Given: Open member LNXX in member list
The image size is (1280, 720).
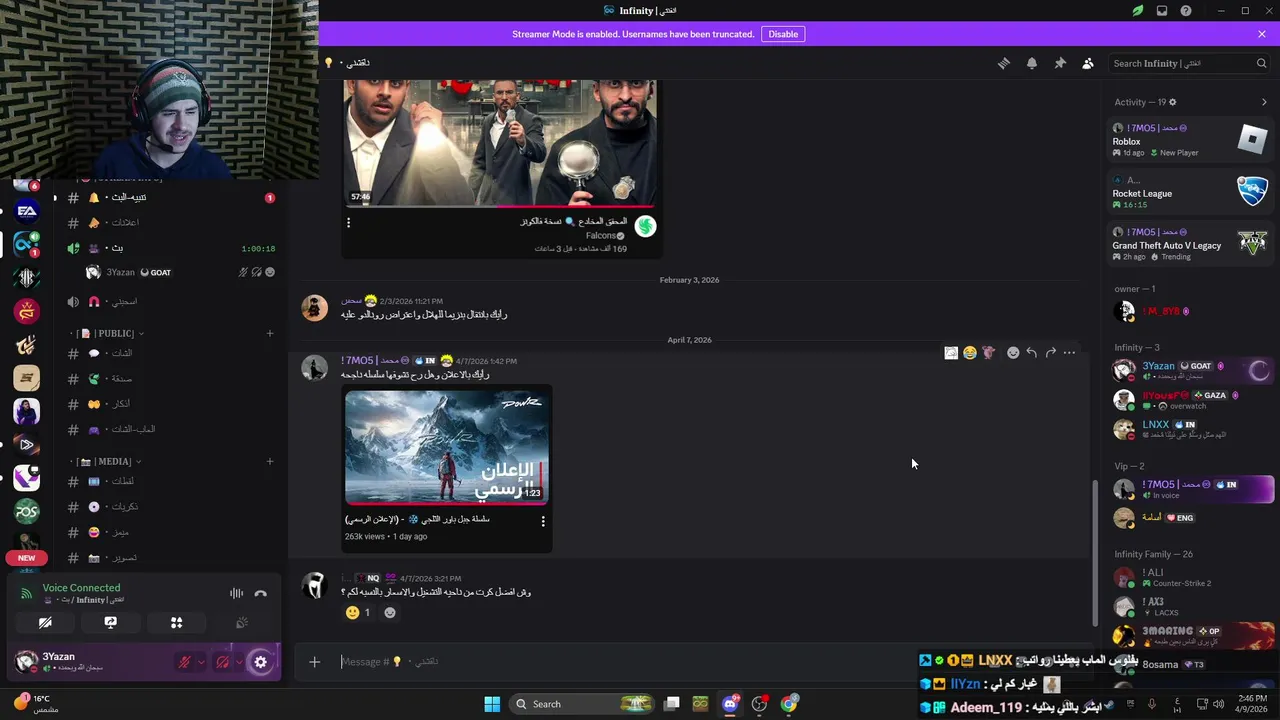Looking at the screenshot, I should (1190, 429).
